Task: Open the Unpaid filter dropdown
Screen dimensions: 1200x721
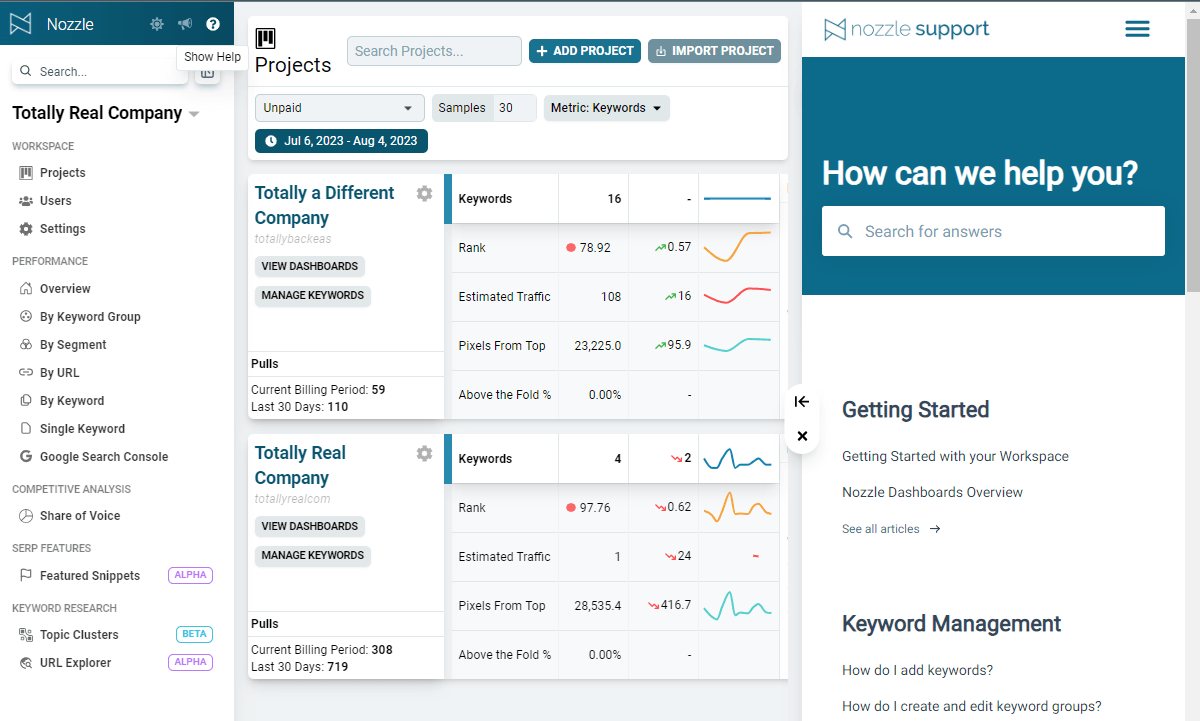Action: coord(340,108)
